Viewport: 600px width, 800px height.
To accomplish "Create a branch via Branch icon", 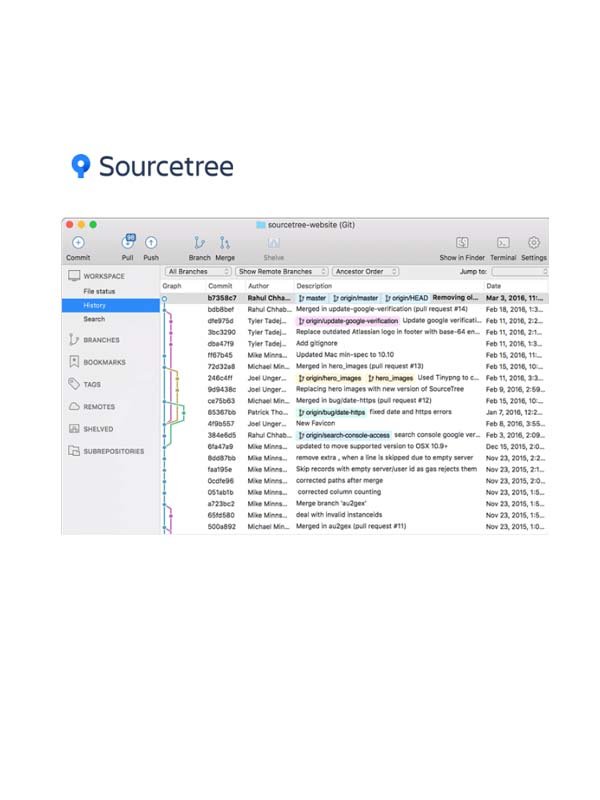I will 200,243.
